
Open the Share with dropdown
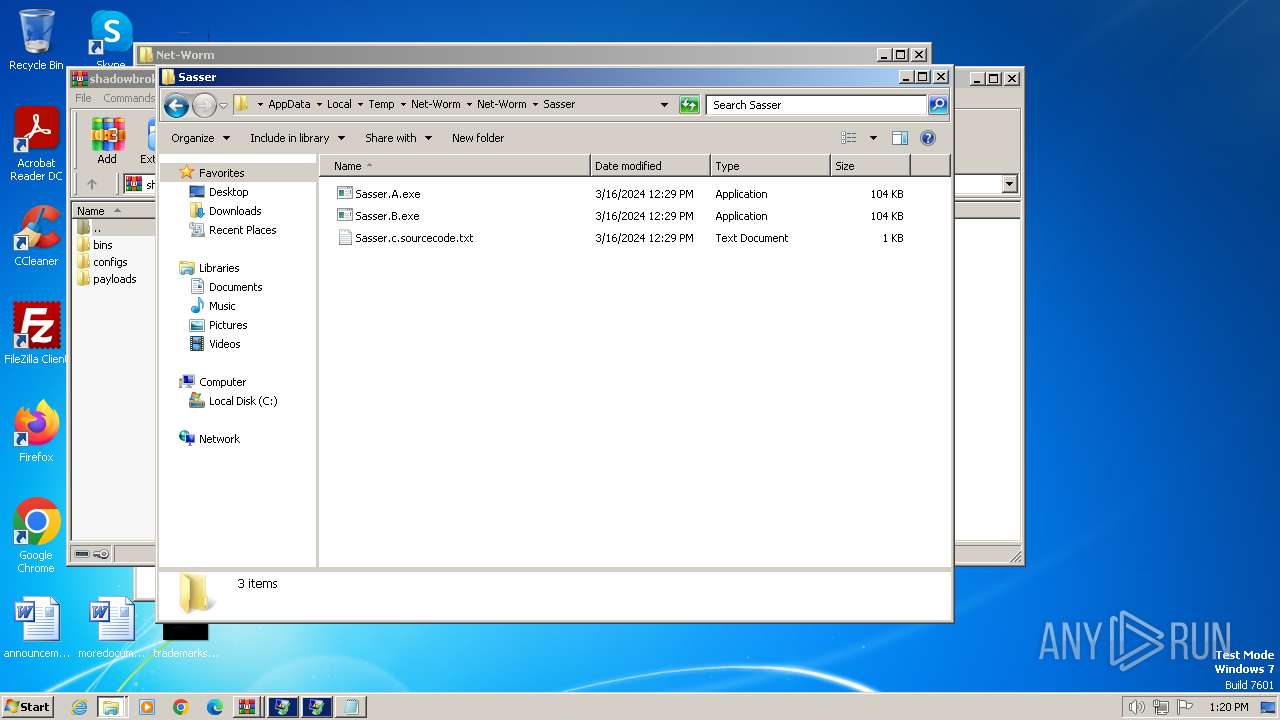pyautogui.click(x=398, y=138)
